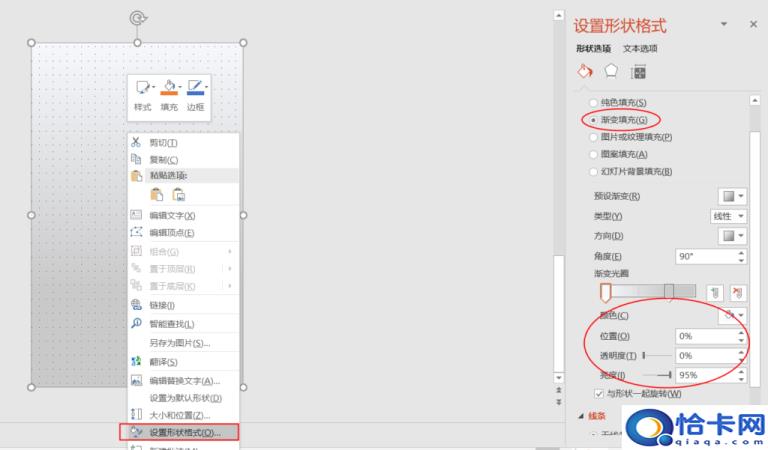This screenshot has height=450, width=768.
Task: Click the rotation handle above the shape
Action: tap(138, 19)
